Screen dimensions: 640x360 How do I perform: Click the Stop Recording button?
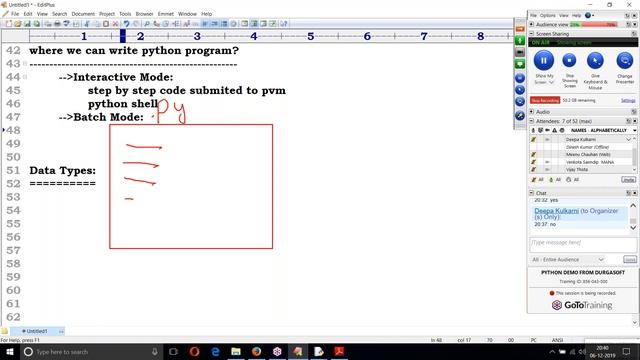pos(544,100)
